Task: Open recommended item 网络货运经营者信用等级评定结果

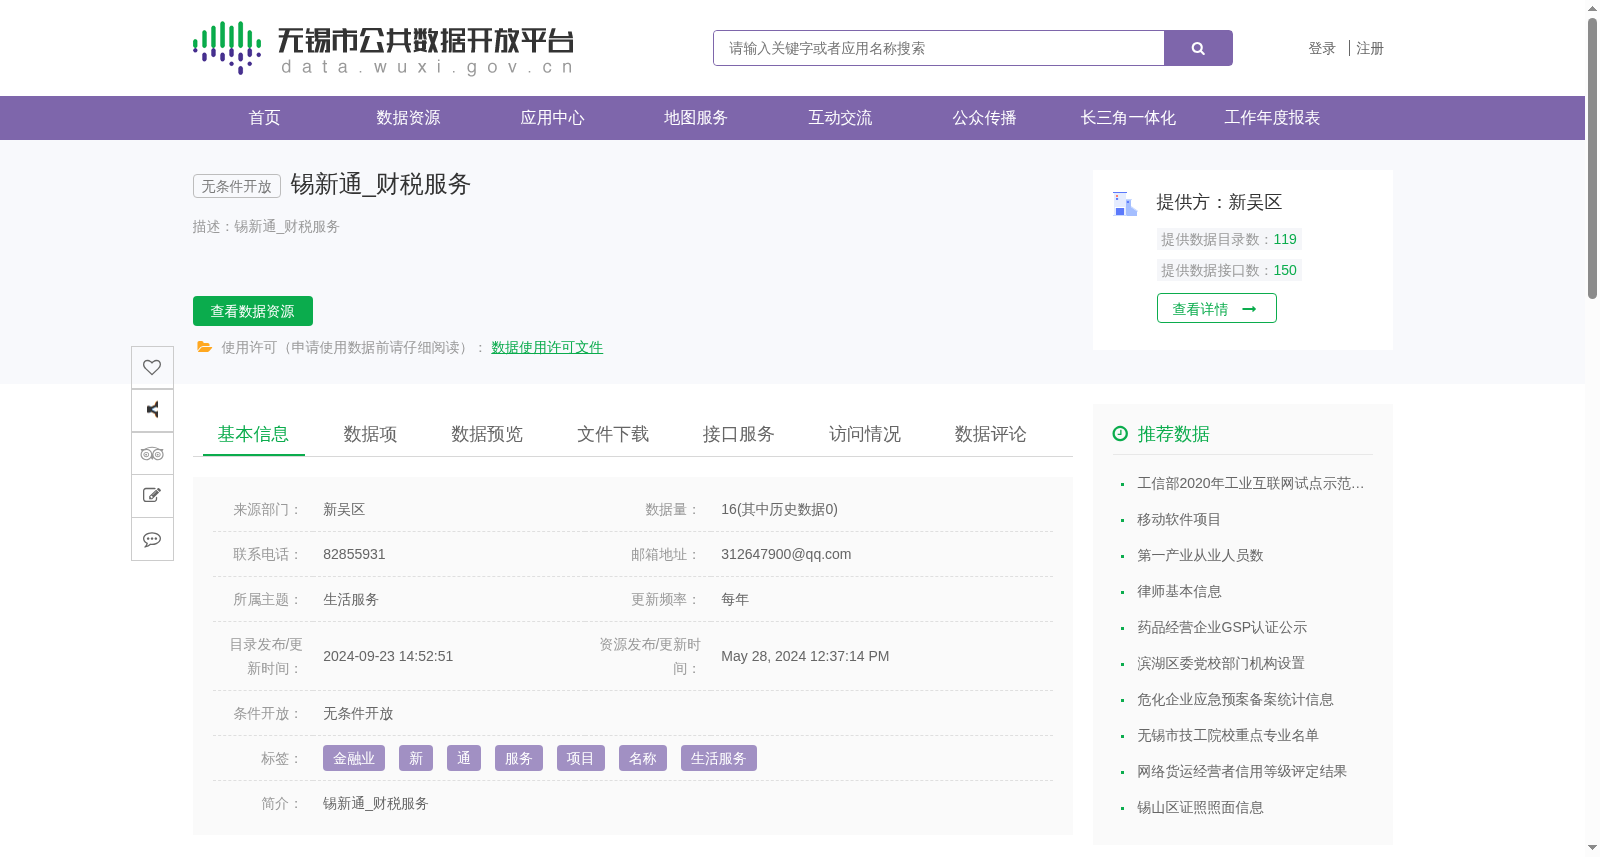Action: click(x=1242, y=771)
